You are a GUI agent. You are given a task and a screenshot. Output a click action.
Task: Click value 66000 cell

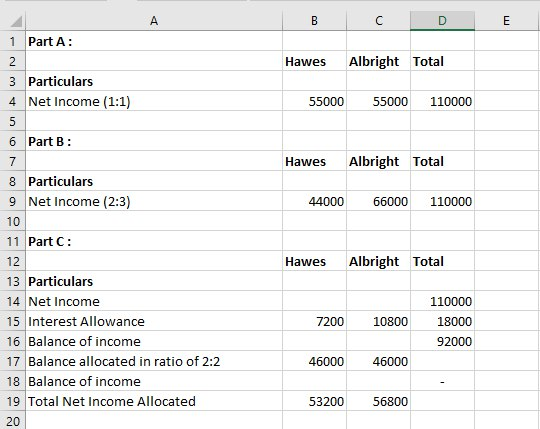378,201
